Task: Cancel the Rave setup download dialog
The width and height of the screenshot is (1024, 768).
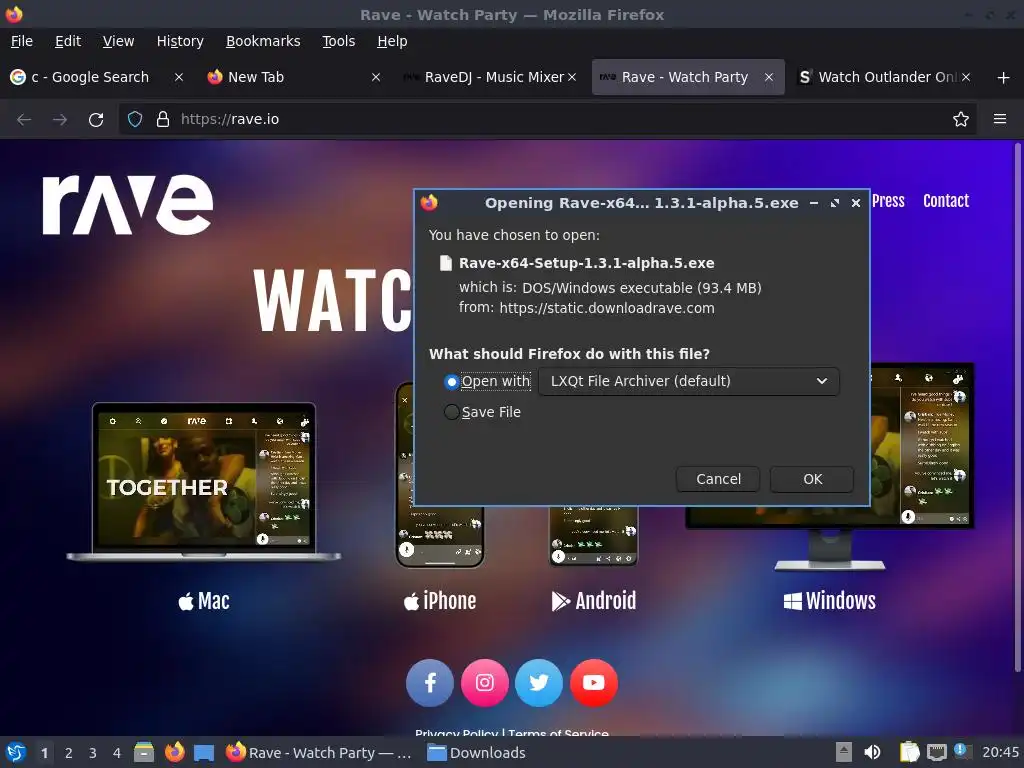Action: pyautogui.click(x=718, y=479)
